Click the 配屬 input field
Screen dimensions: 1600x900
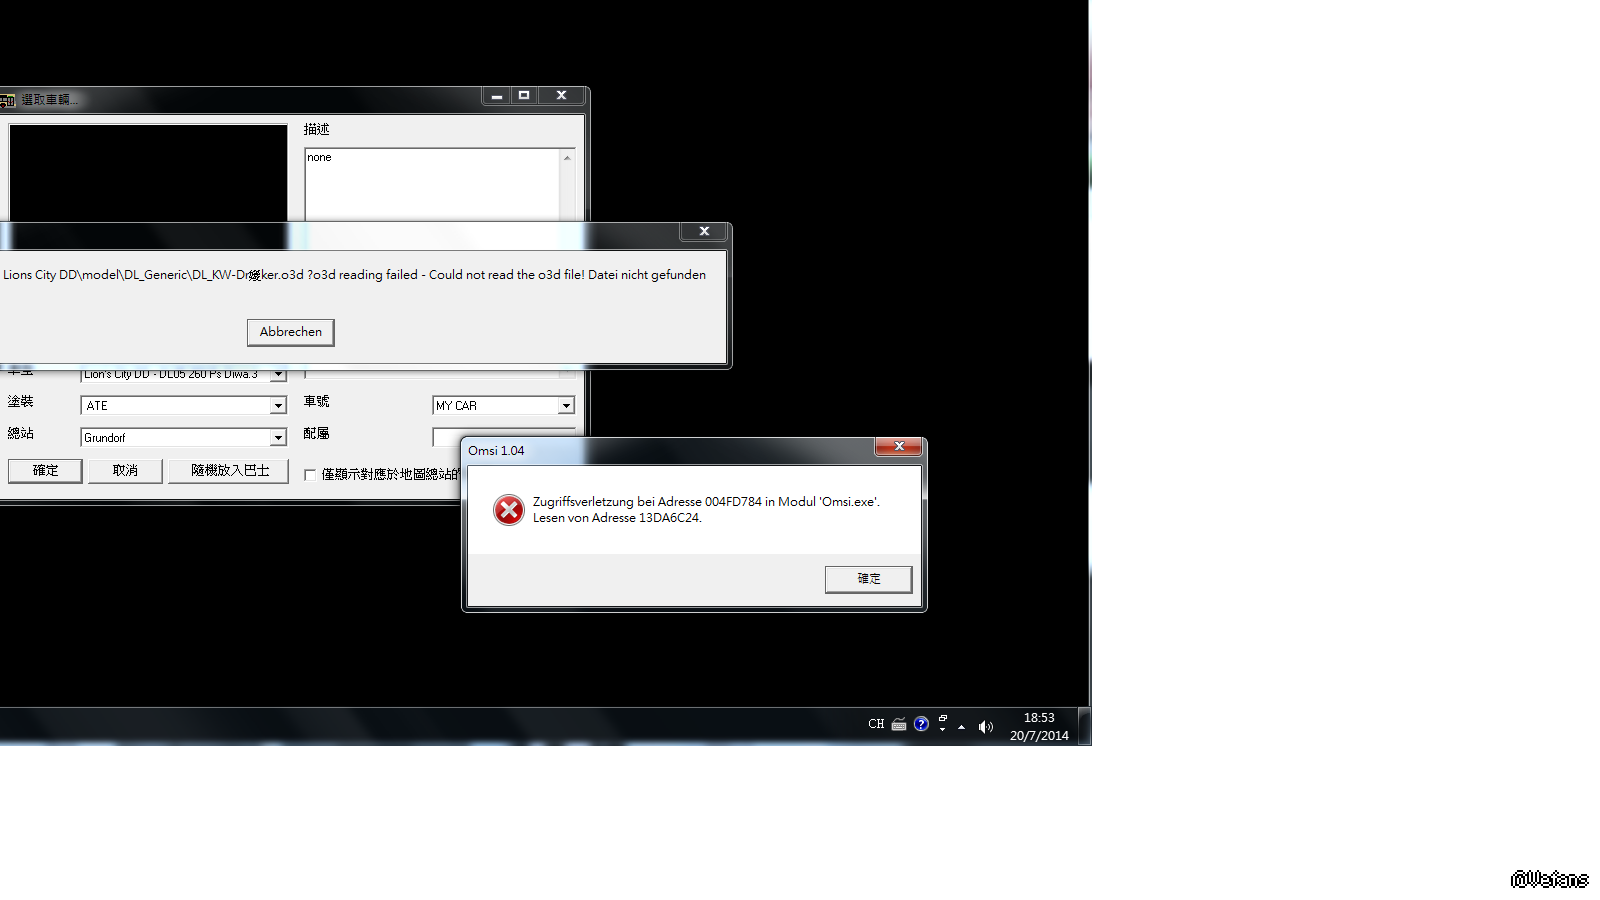click(504, 437)
